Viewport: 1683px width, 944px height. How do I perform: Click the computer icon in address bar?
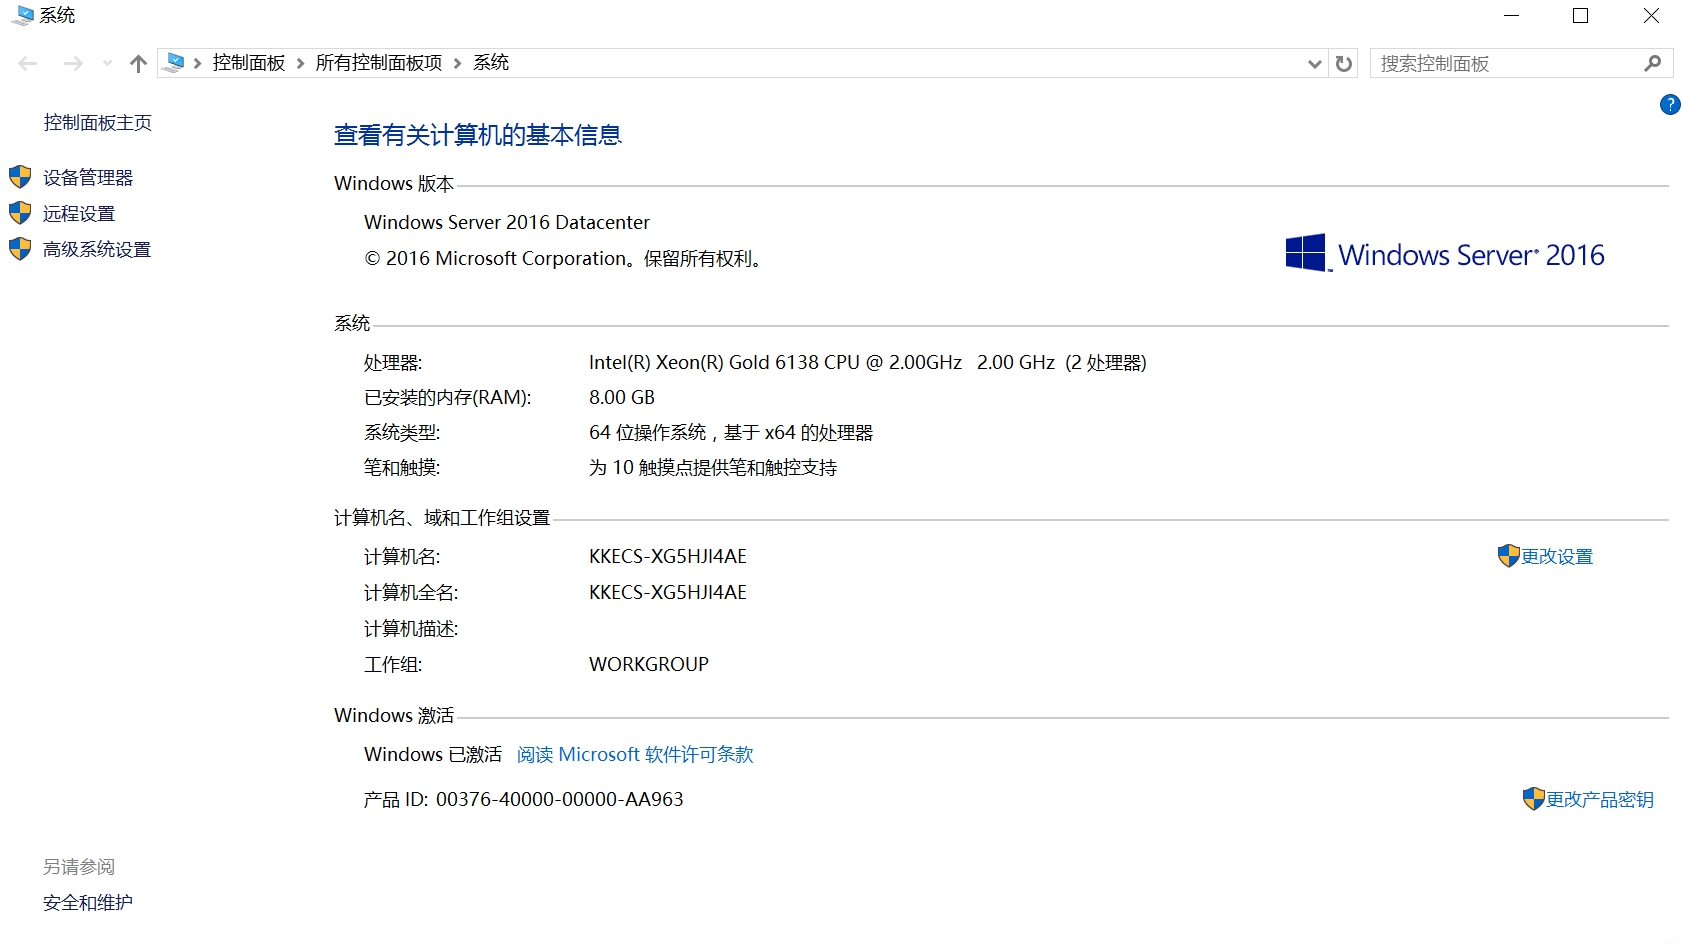point(174,63)
